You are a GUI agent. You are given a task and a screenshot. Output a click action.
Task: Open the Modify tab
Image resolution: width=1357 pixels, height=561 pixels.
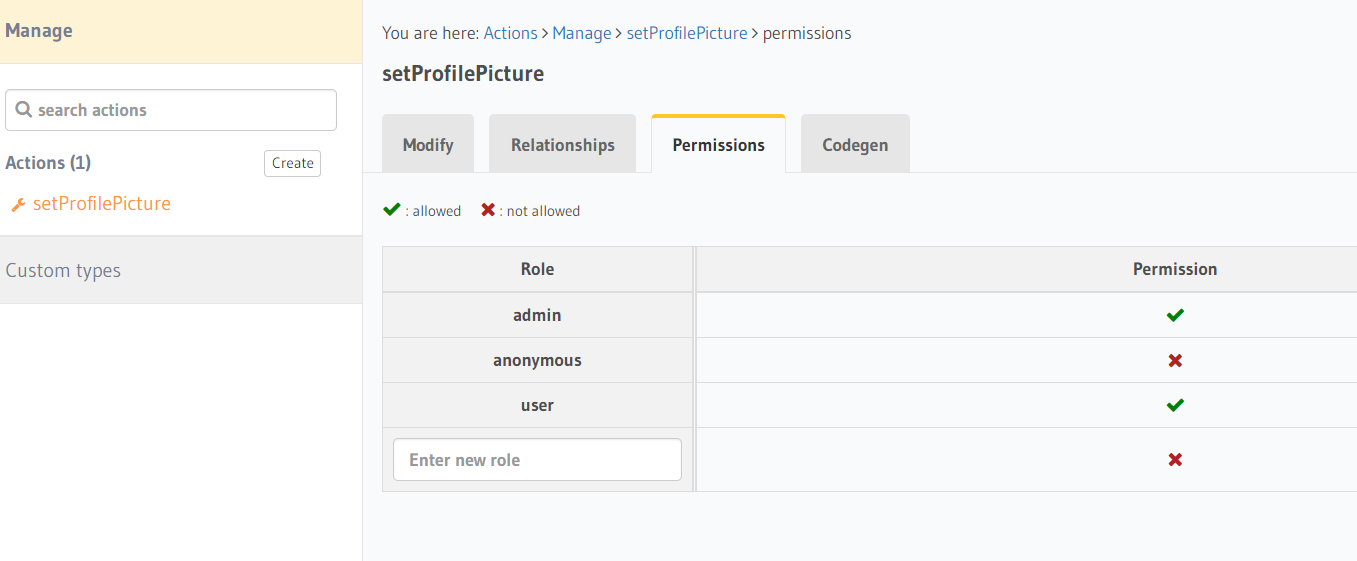(428, 145)
